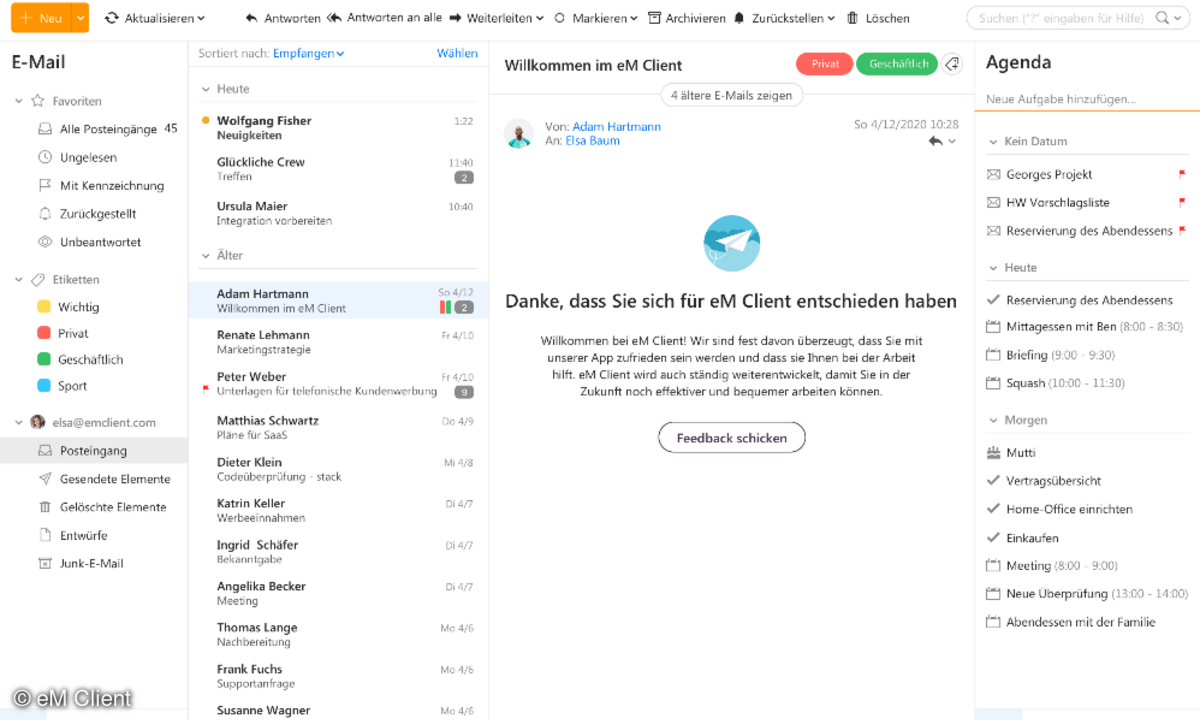
Task: Click the Neu new message button
Action: pos(41,18)
